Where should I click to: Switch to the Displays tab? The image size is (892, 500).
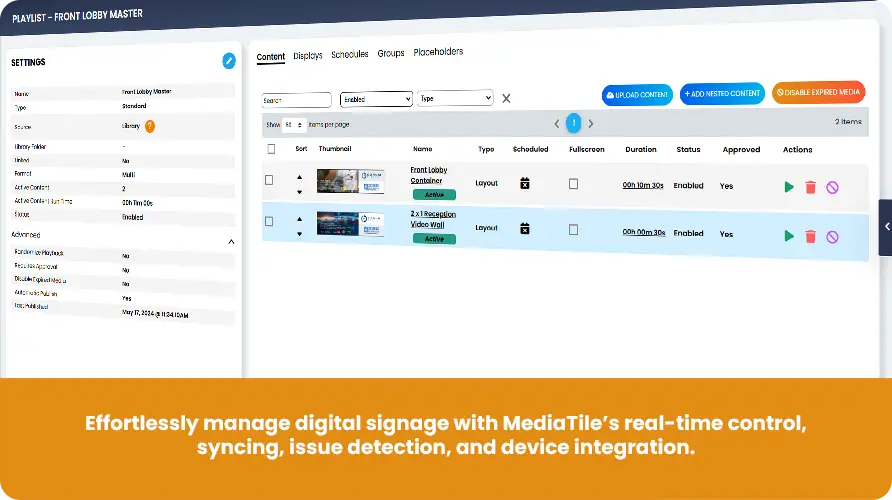click(x=308, y=56)
